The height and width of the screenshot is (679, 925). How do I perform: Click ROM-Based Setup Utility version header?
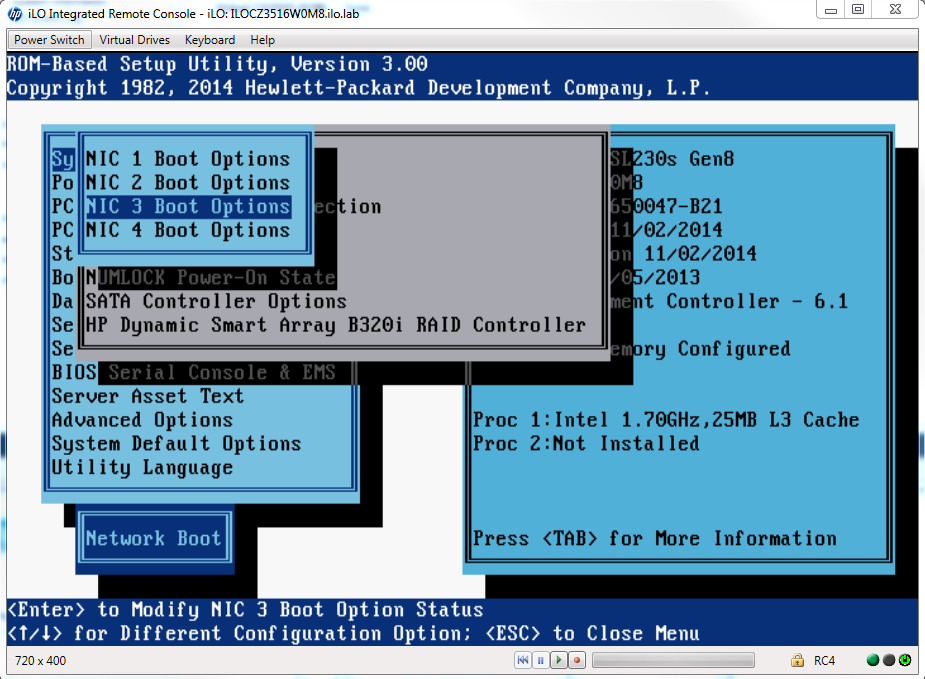coord(217,64)
